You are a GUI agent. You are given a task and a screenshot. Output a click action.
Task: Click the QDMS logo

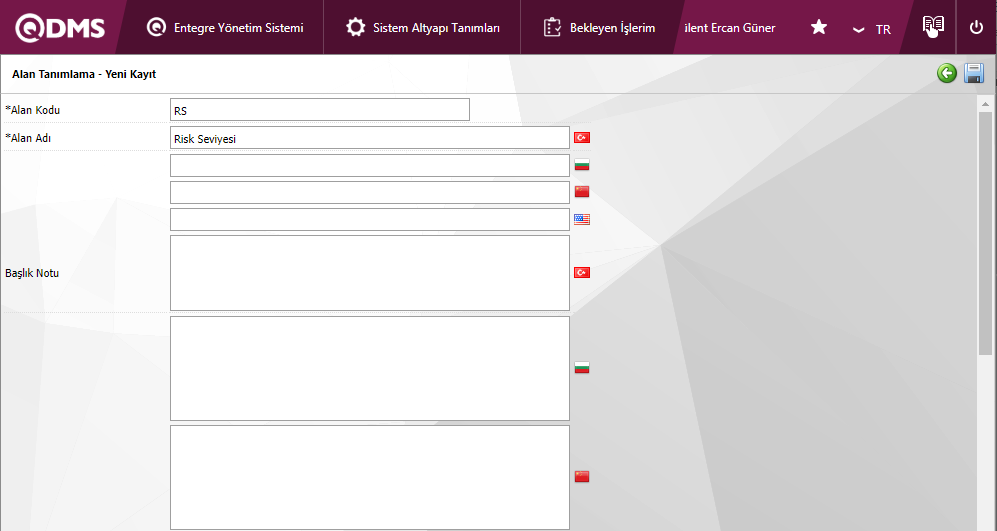click(60, 28)
